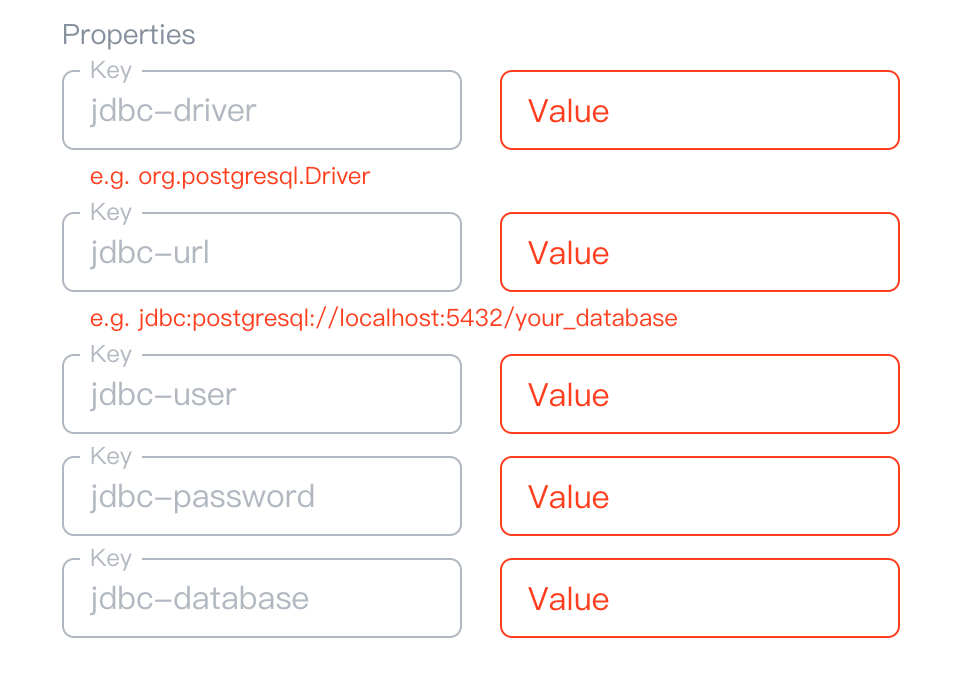Click the red Value placeholder beside jdbc-driver
This screenshot has width=972, height=678.
(568, 111)
